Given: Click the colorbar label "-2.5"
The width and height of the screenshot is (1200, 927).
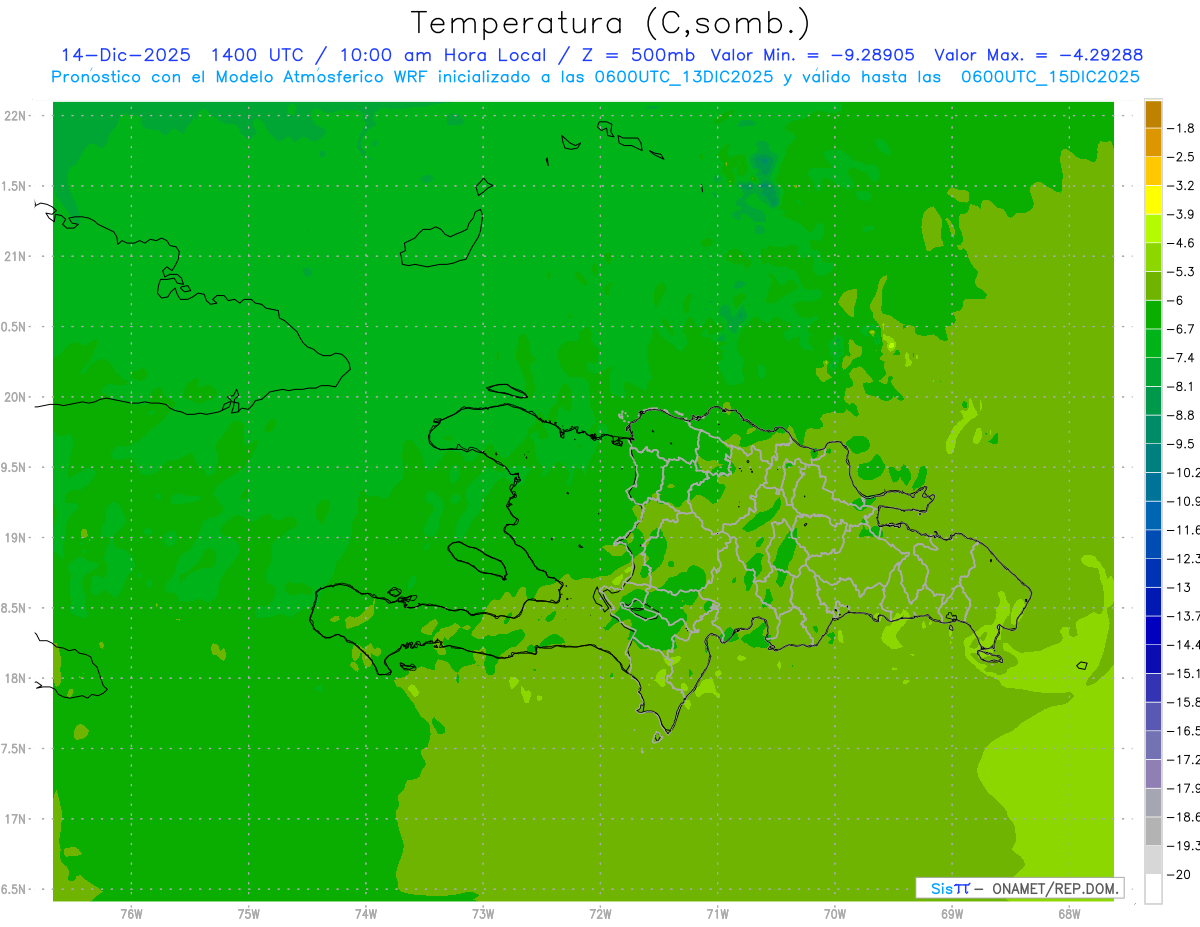Looking at the screenshot, I should tap(1182, 157).
